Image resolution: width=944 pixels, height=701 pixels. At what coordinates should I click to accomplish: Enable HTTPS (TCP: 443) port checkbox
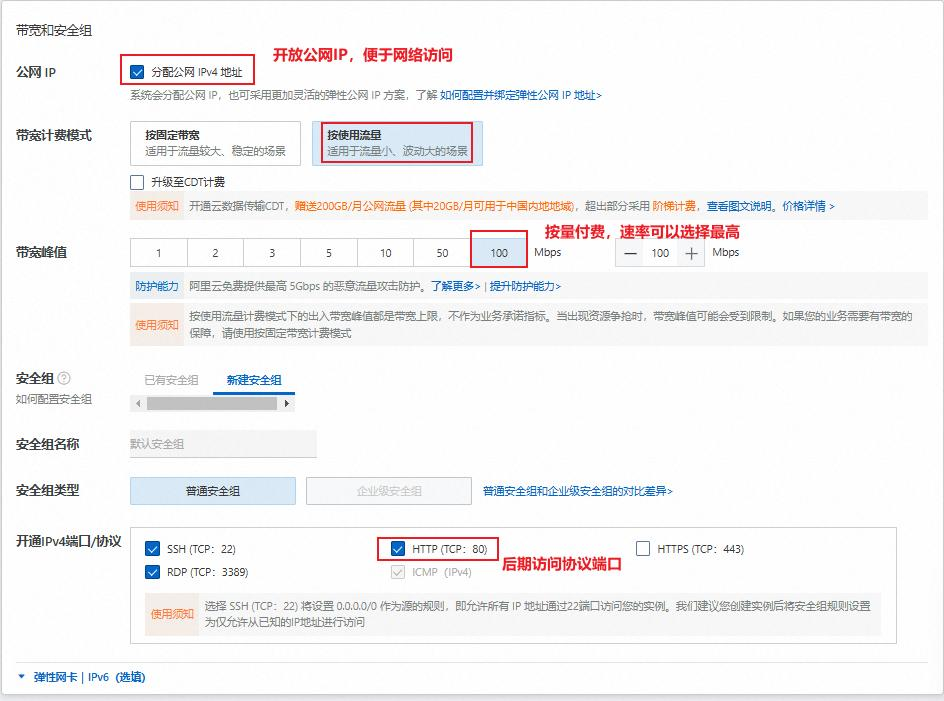click(x=643, y=549)
